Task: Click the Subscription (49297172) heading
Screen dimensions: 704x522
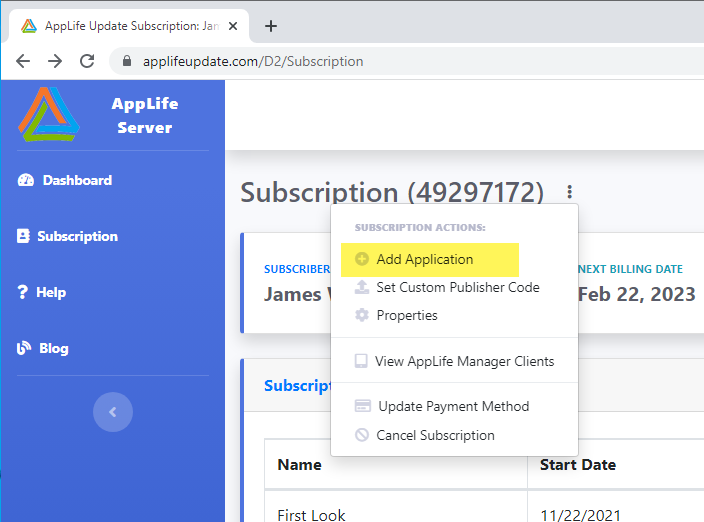Action: 392,192
